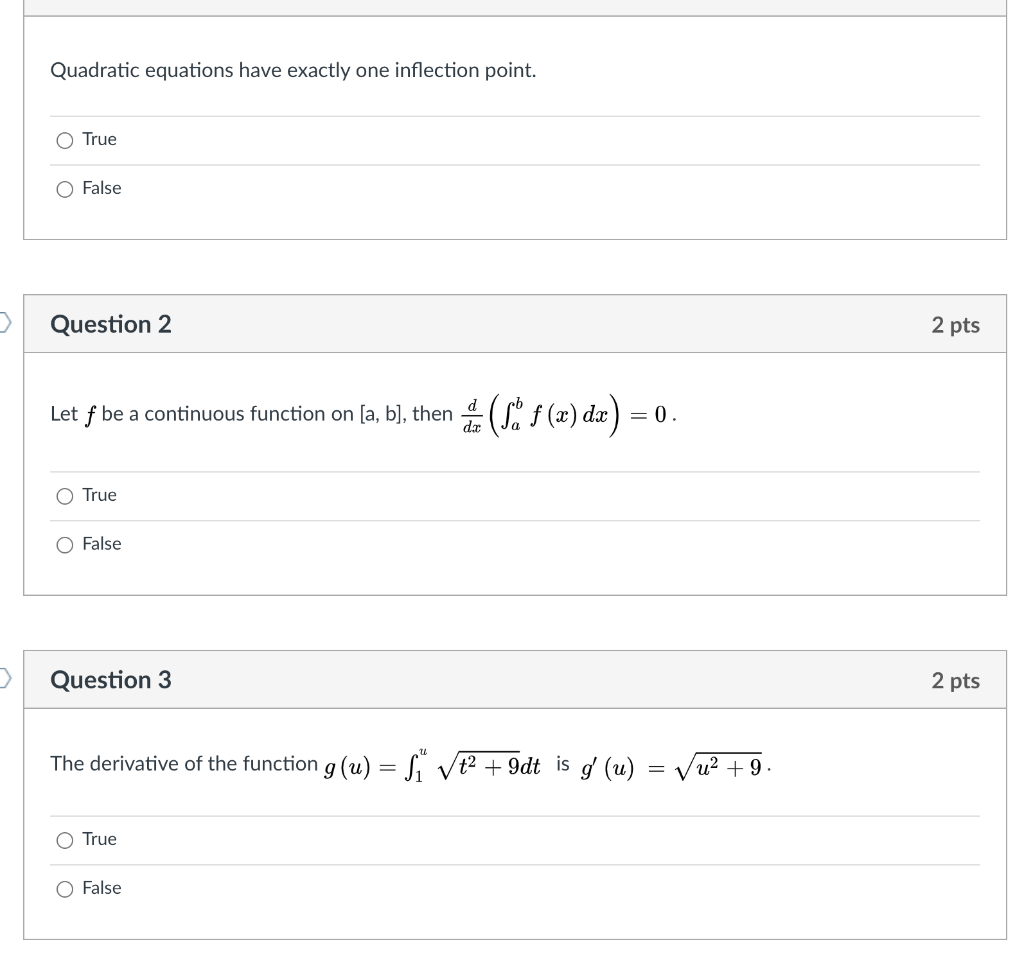Click the Question 2 header bar
This screenshot has width=1024, height=958.
[500, 324]
